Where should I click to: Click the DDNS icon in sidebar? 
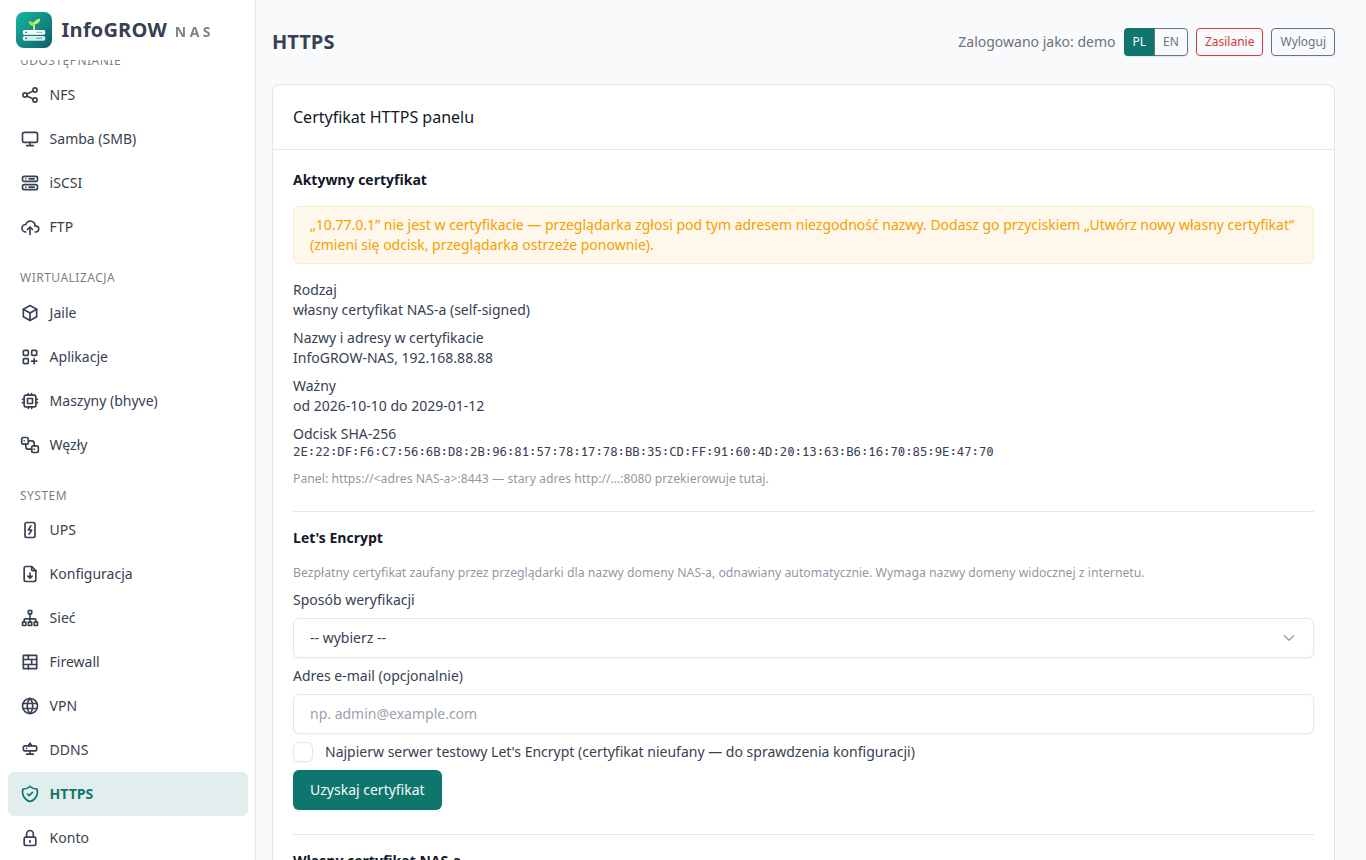[x=30, y=750]
